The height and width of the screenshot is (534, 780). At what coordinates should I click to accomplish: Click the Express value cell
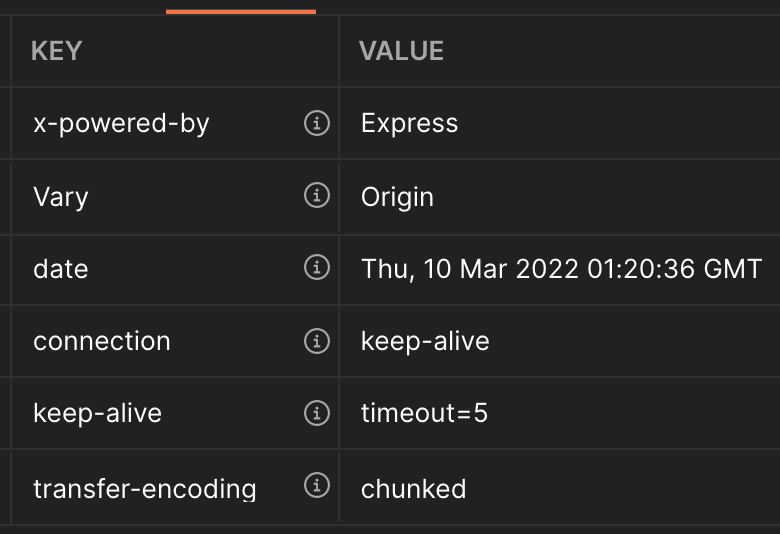(560, 123)
